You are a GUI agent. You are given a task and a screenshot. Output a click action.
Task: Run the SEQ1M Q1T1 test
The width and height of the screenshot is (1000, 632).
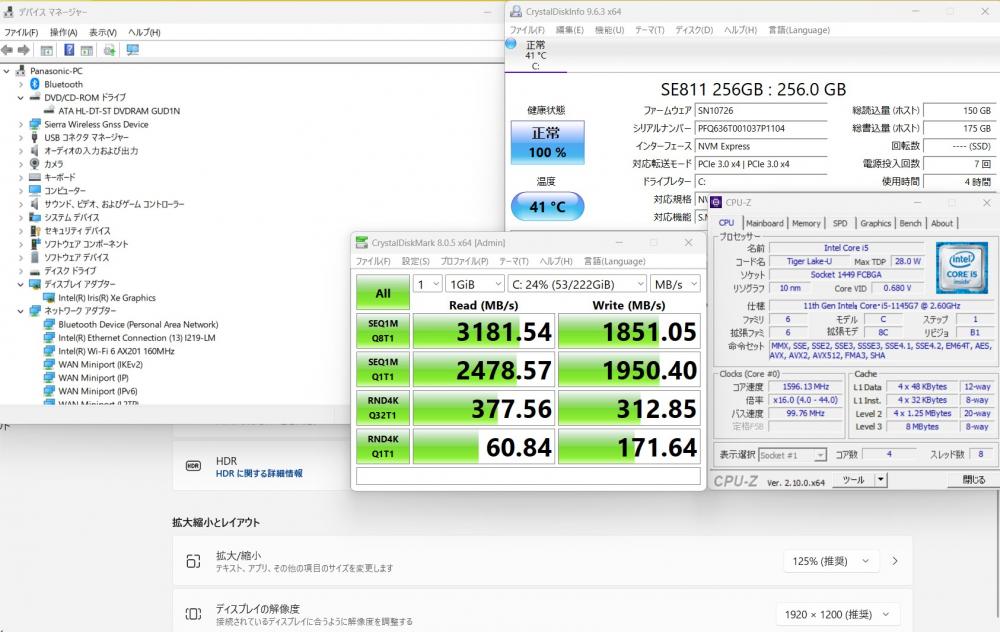click(x=383, y=369)
